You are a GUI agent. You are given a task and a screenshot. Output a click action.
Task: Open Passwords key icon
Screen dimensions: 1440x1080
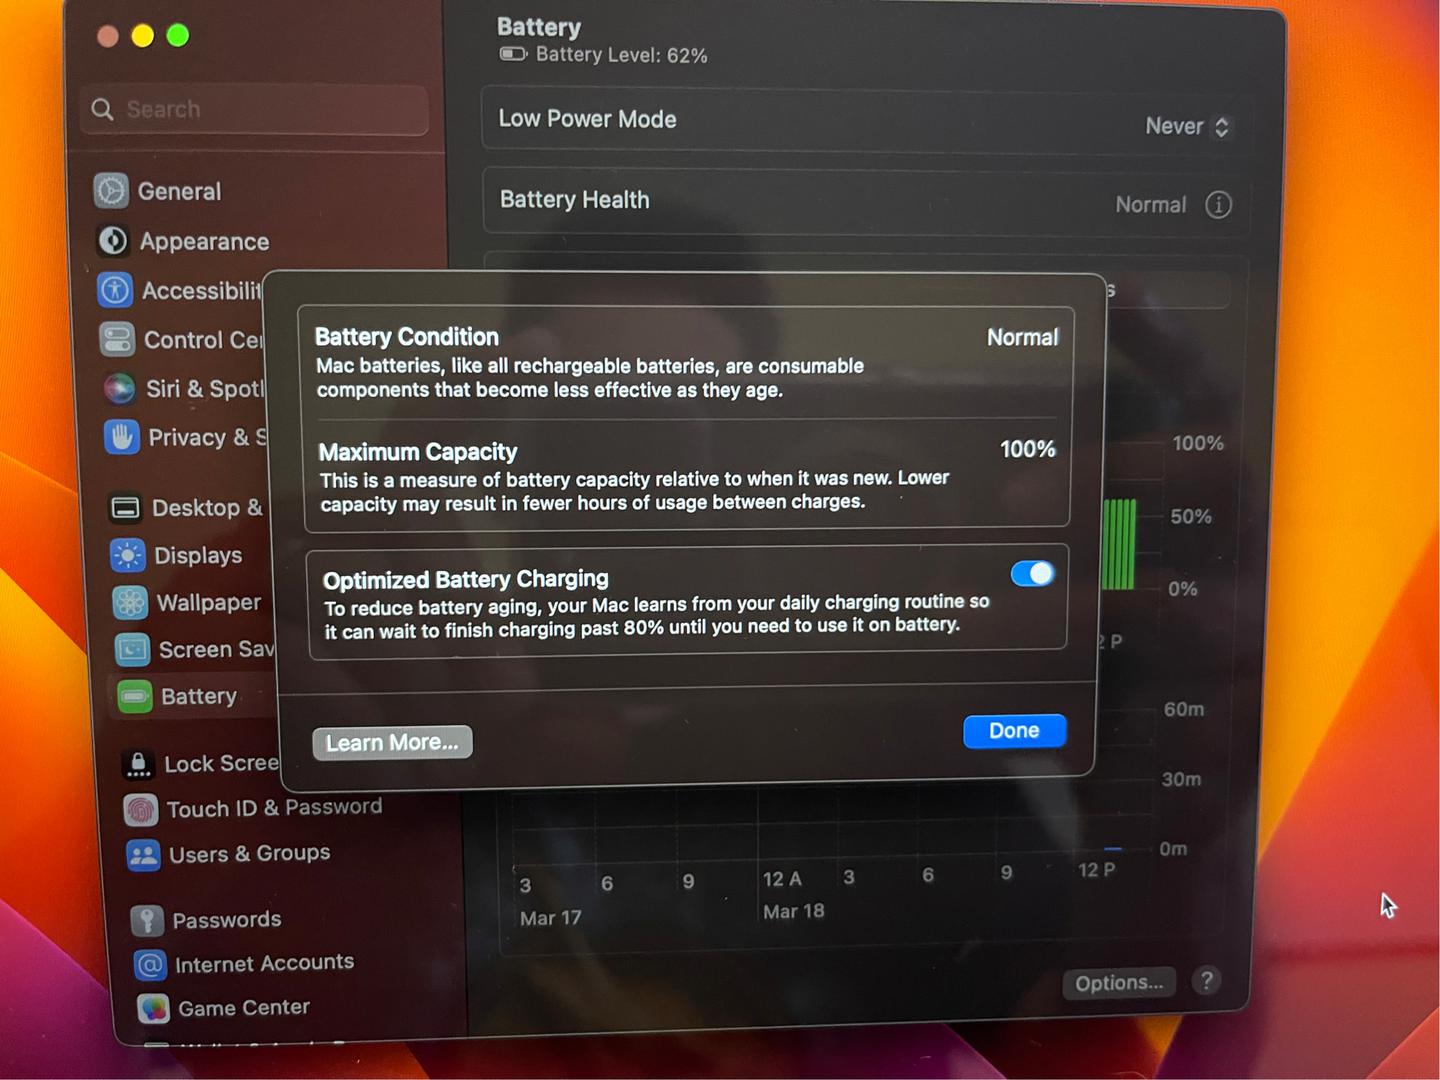tap(147, 920)
